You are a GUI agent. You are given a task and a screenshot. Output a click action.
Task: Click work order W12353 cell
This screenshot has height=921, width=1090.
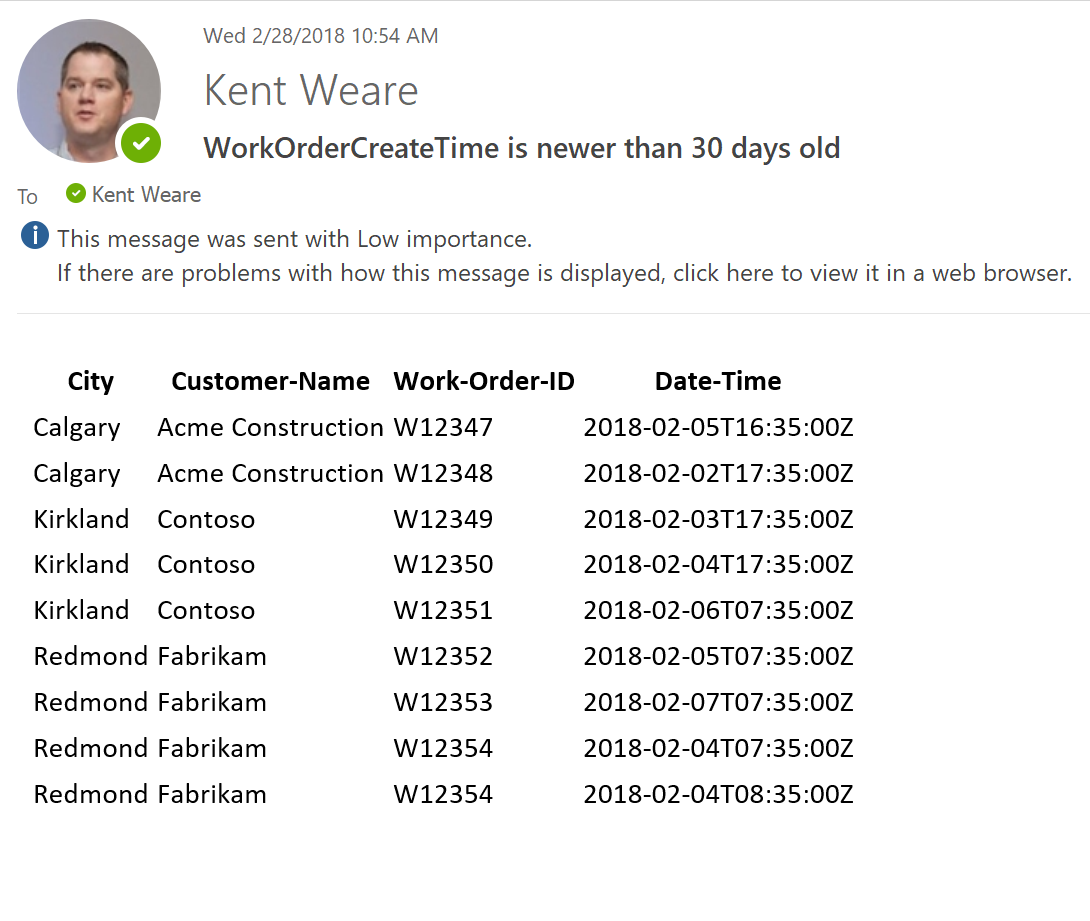coord(443,703)
